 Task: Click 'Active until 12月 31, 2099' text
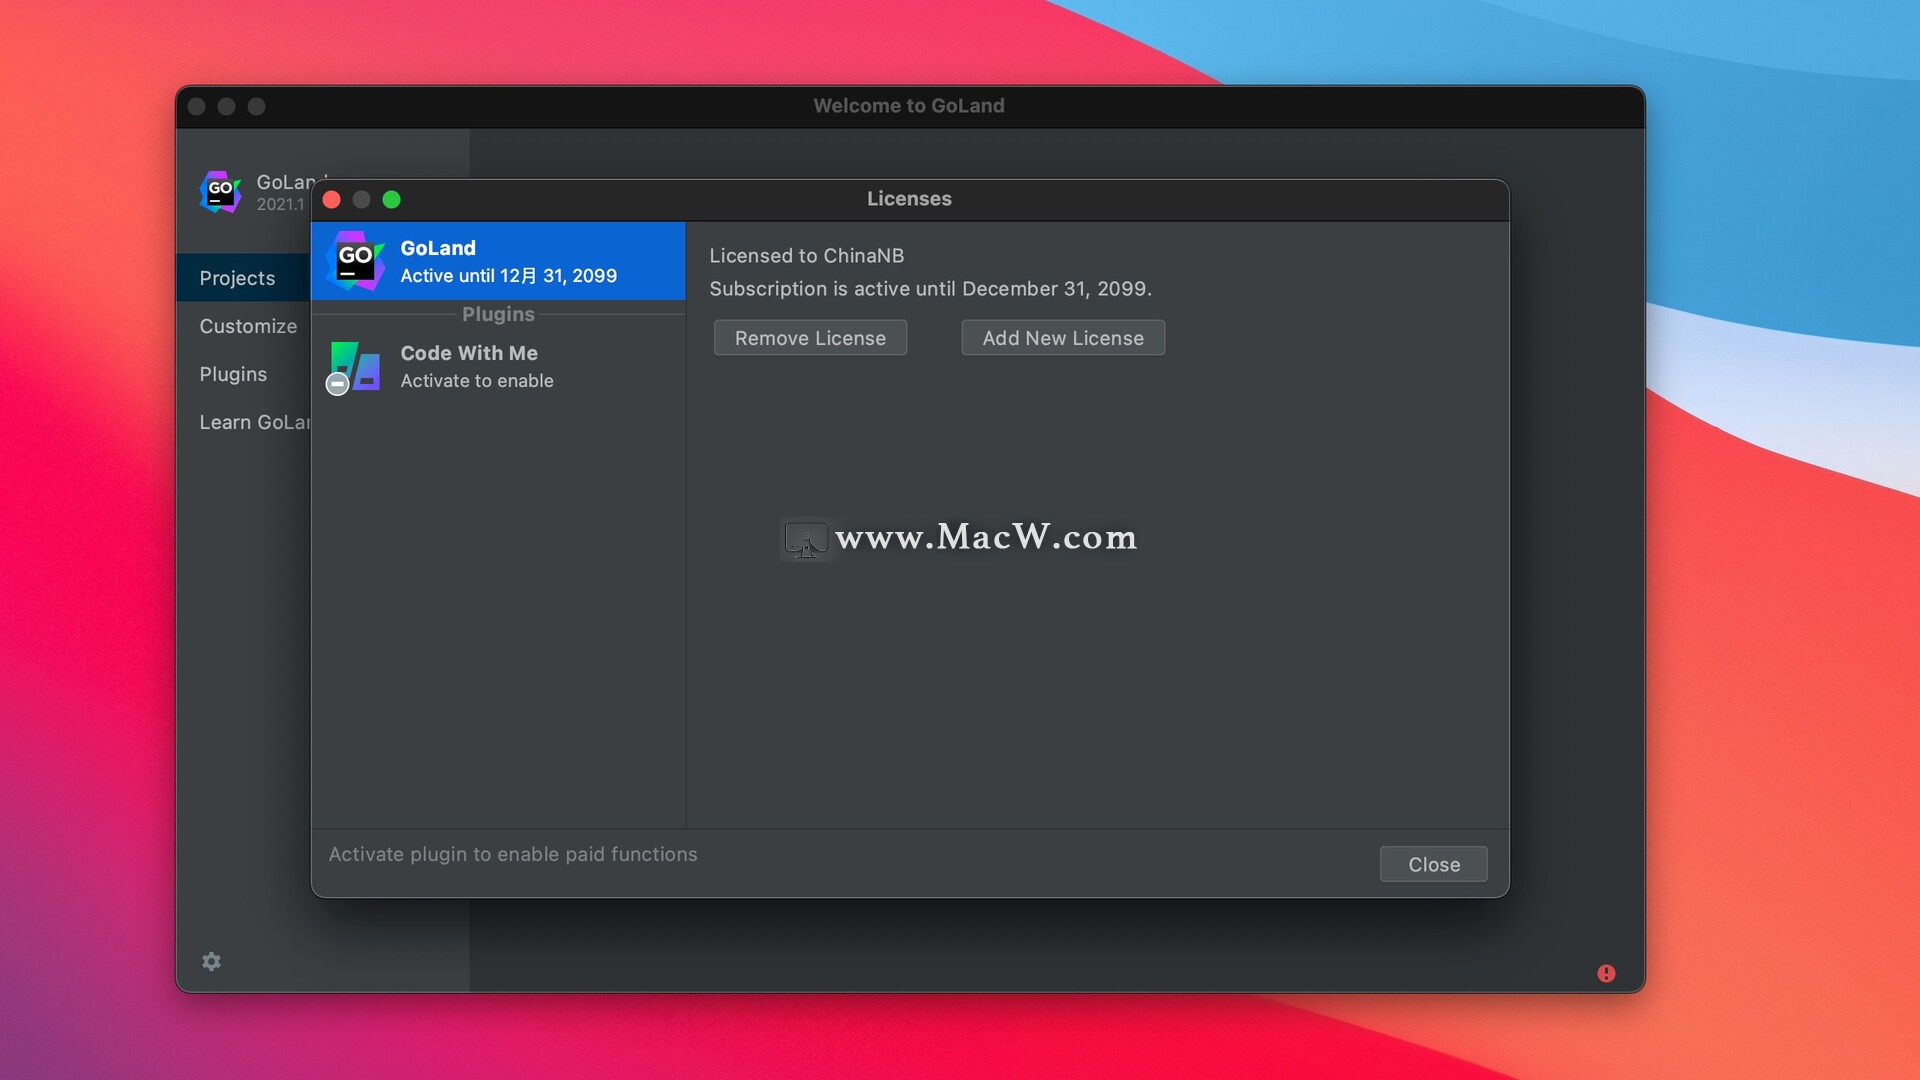click(x=508, y=276)
